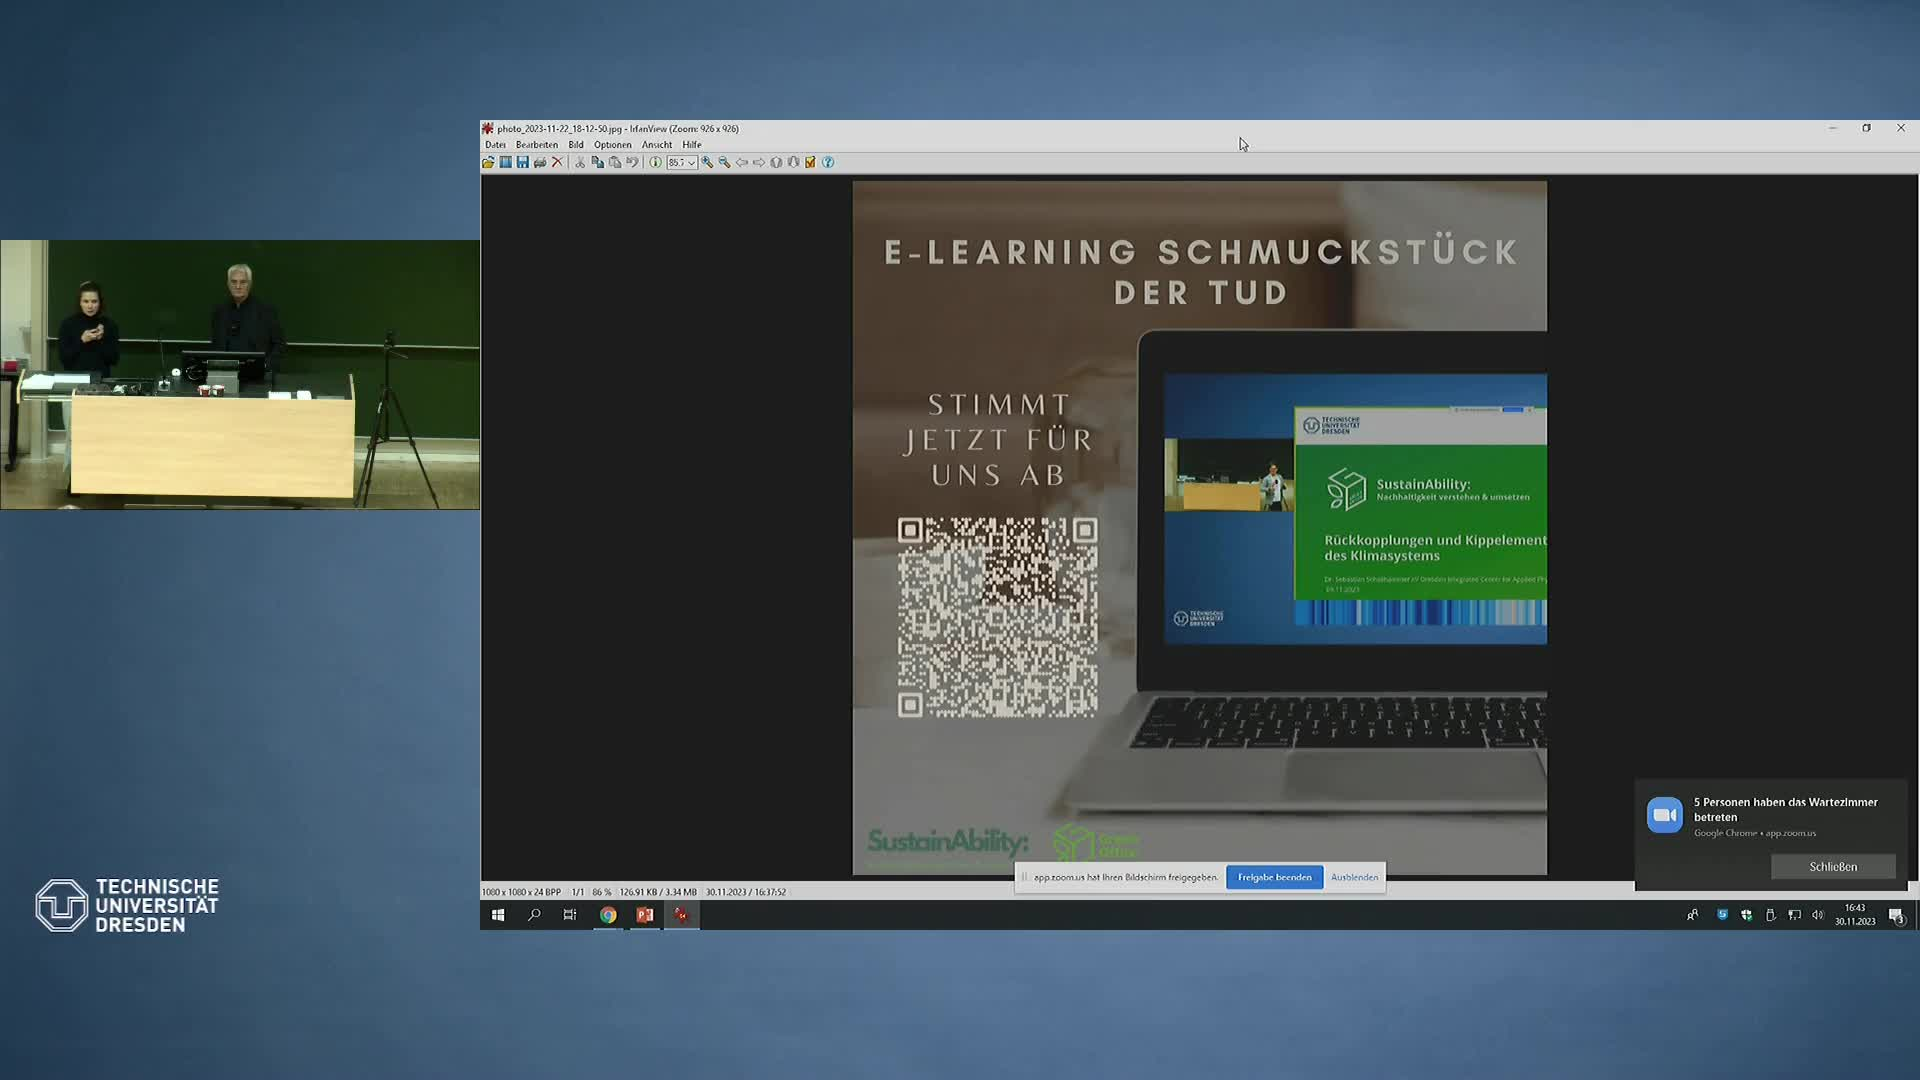This screenshot has width=1920, height=1080.
Task: Click the Open file icon in IrfanView toolbar
Action: tap(488, 162)
